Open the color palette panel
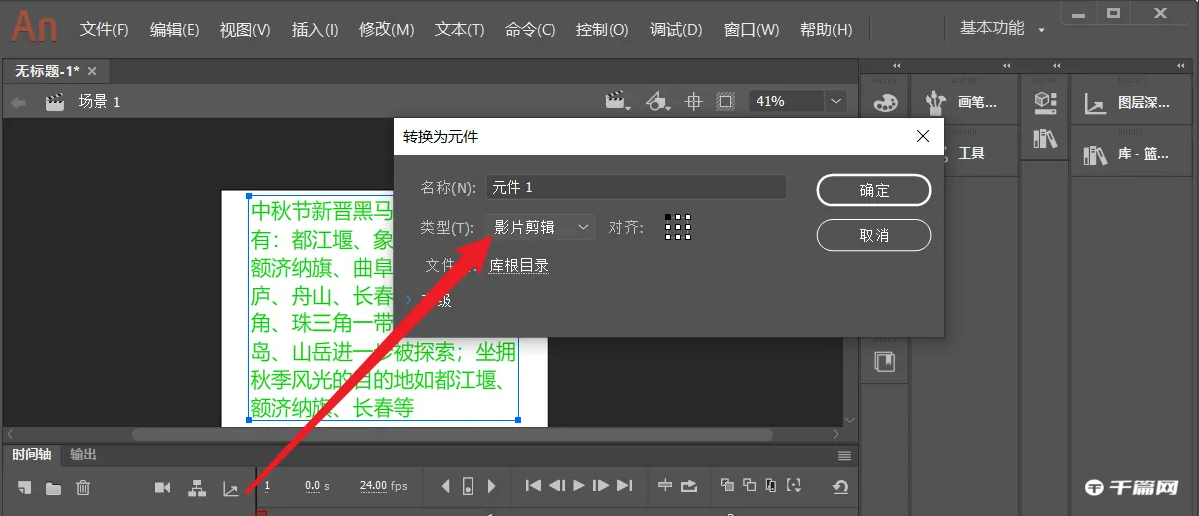 point(885,101)
